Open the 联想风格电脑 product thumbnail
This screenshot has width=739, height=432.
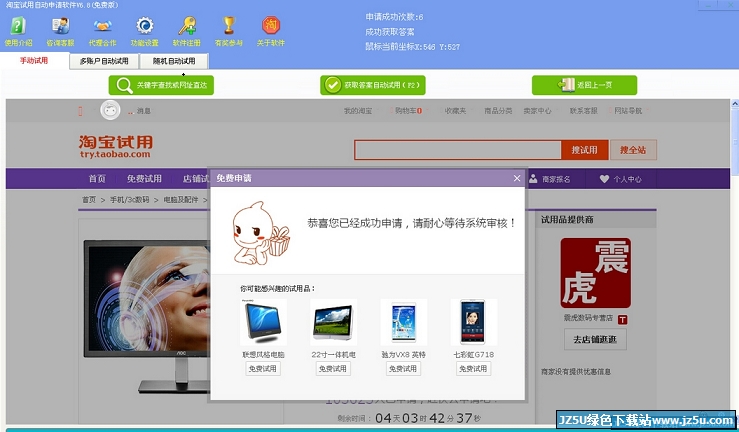263,322
